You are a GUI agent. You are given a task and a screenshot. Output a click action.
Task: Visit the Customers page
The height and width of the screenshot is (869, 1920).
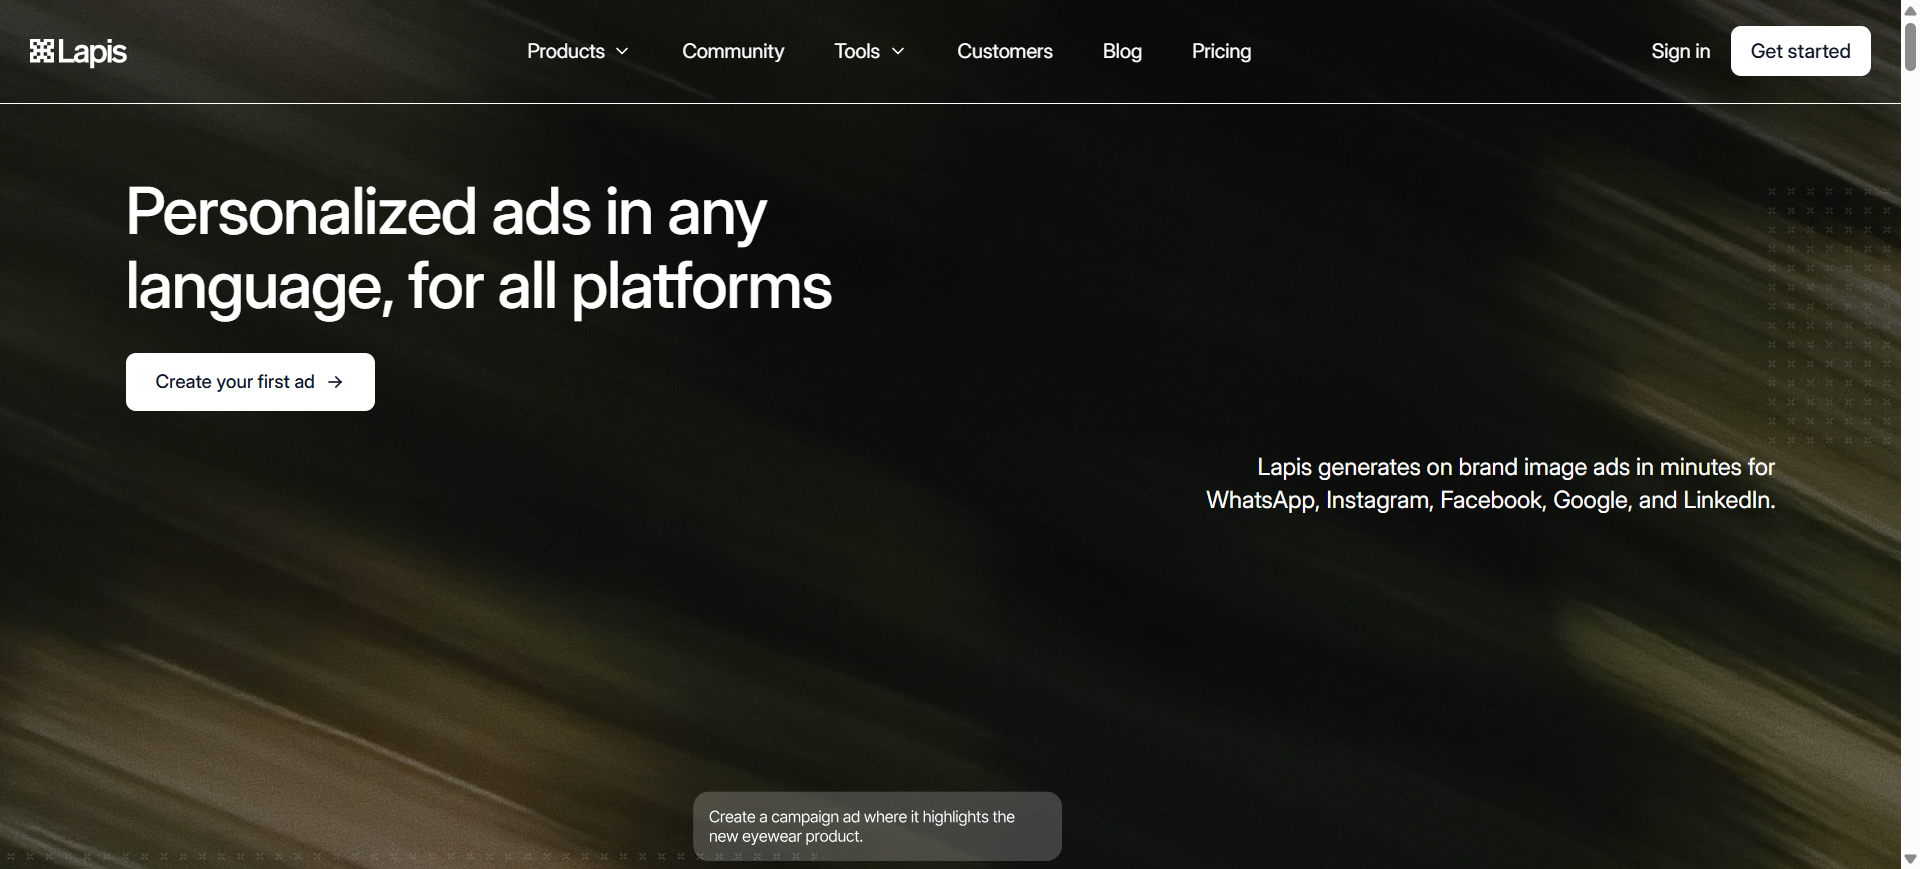click(x=1004, y=51)
